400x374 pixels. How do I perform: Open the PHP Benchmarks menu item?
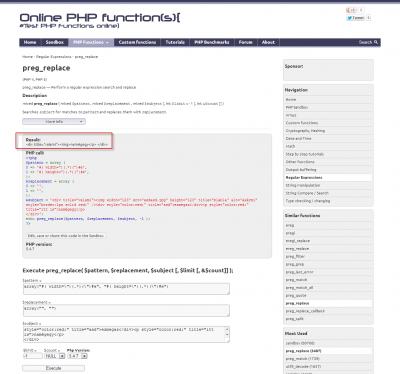(212, 42)
